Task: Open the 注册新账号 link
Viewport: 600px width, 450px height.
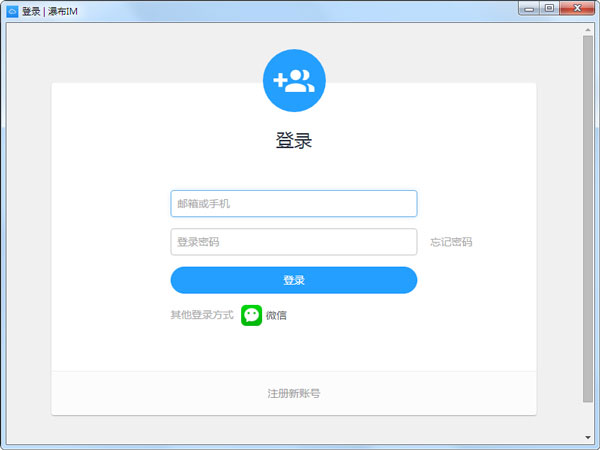Action: [x=294, y=394]
